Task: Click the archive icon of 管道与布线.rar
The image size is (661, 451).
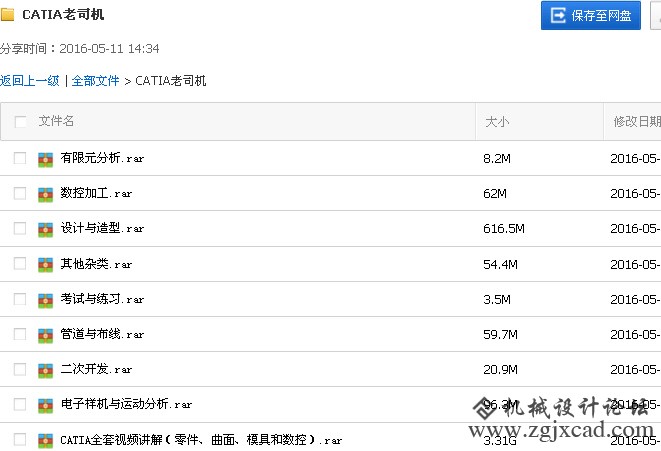Action: tap(46, 336)
